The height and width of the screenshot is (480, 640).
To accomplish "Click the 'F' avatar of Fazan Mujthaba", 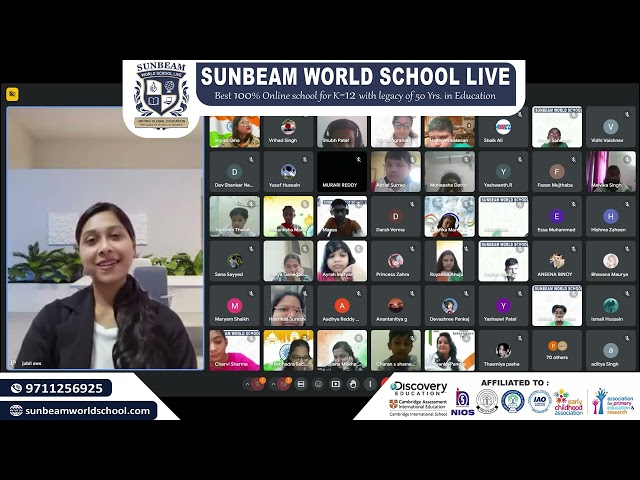I will [557, 171].
